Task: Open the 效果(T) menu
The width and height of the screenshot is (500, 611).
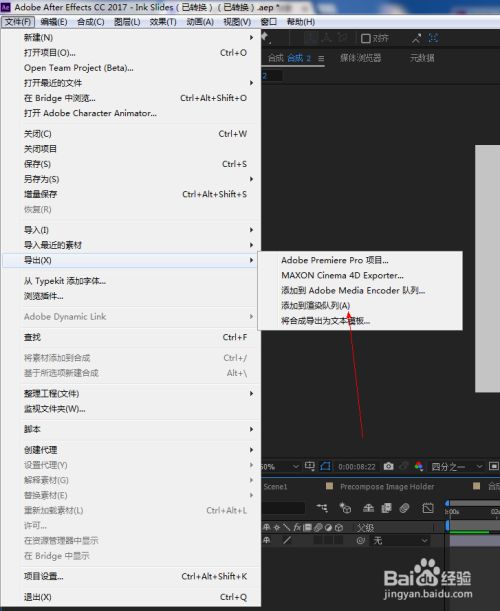Action: point(163,22)
